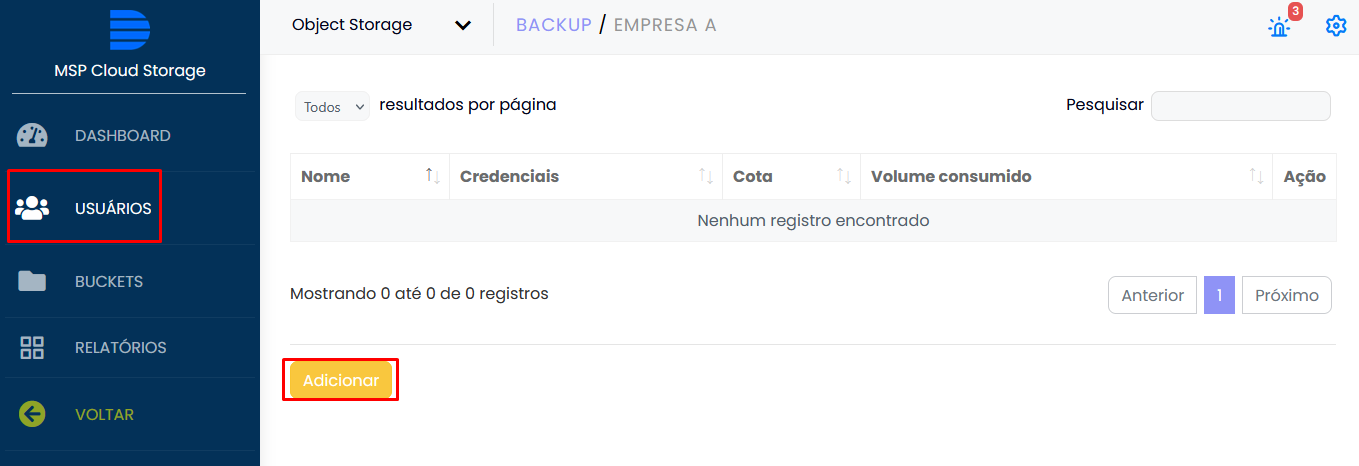Click the Buckets folder icon
This screenshot has height=466, width=1359.
pos(32,282)
